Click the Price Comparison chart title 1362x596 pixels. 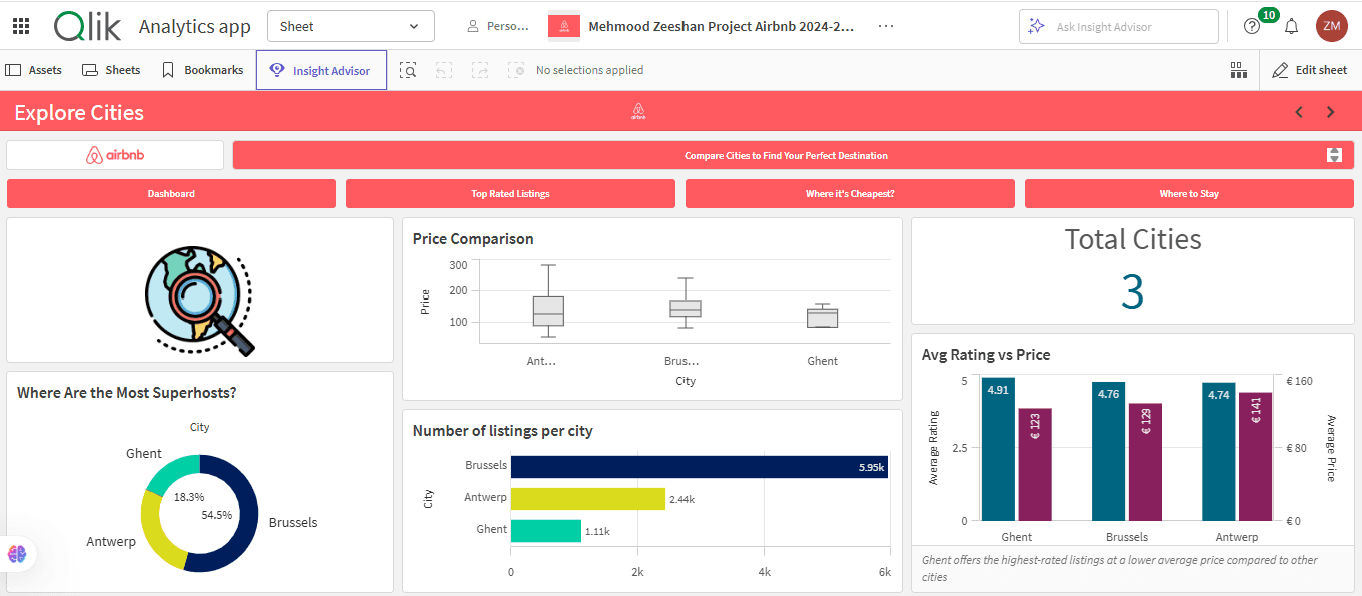[473, 239]
